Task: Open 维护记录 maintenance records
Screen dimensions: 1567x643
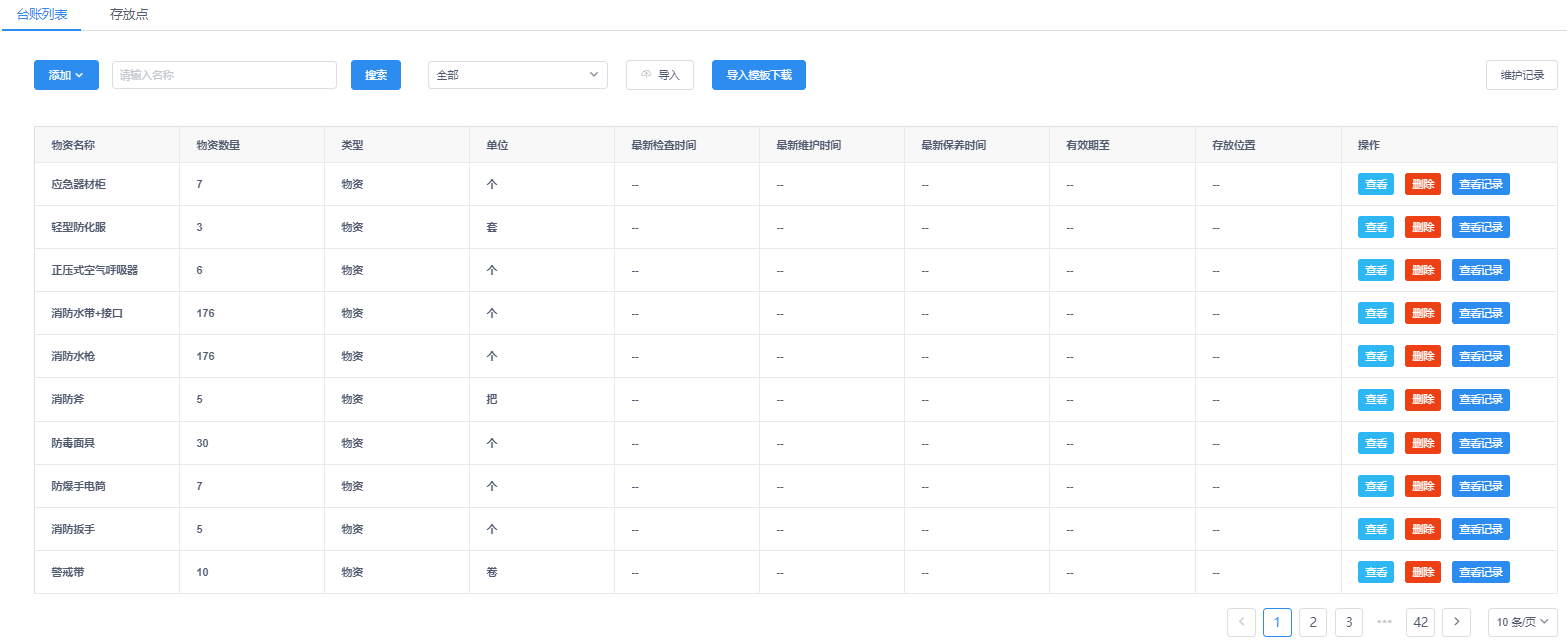Action: click(x=1521, y=75)
